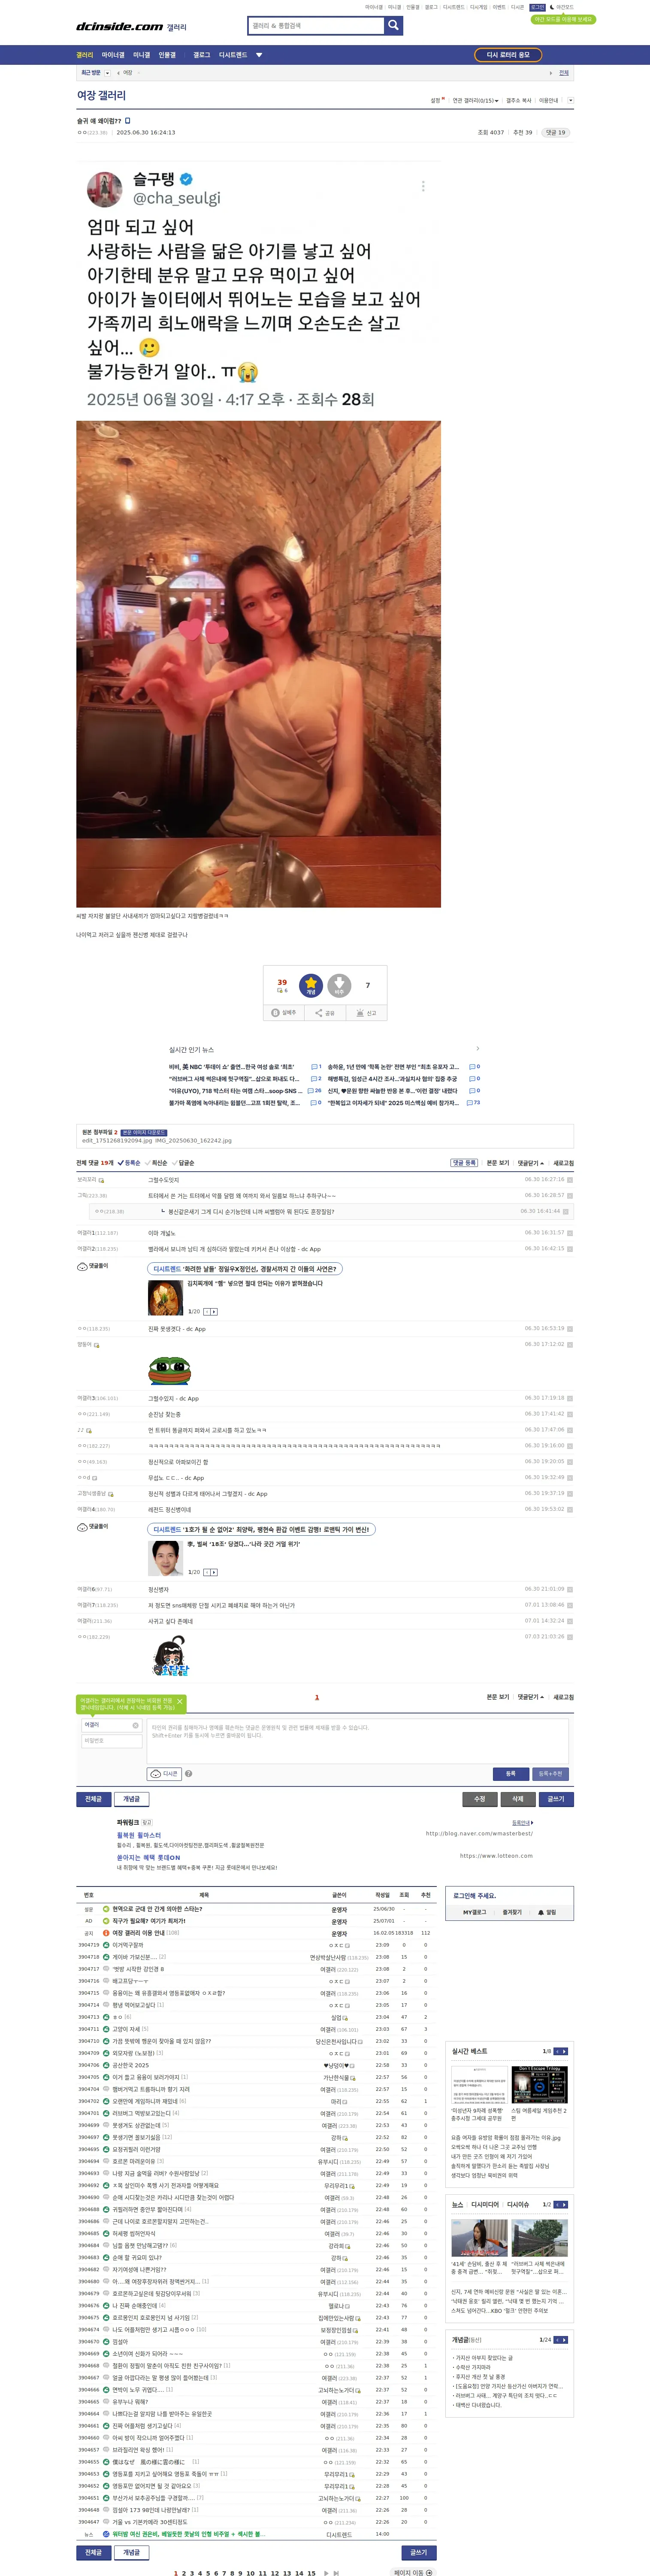This screenshot has height=2576, width=650.
Task: Open 디시트렌드 ad thumbnail with food image
Action: 165,1298
